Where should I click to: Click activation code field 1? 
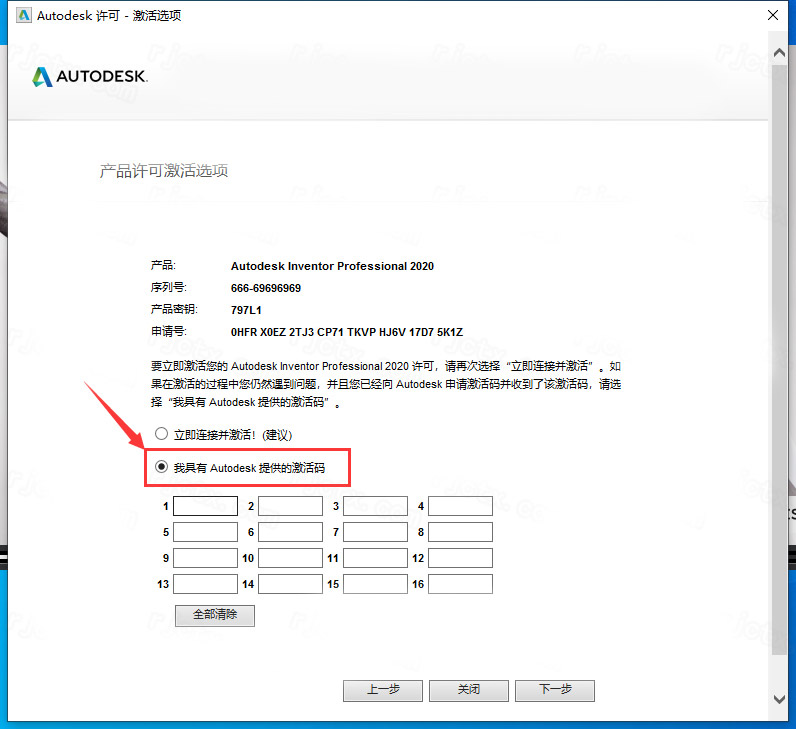205,506
